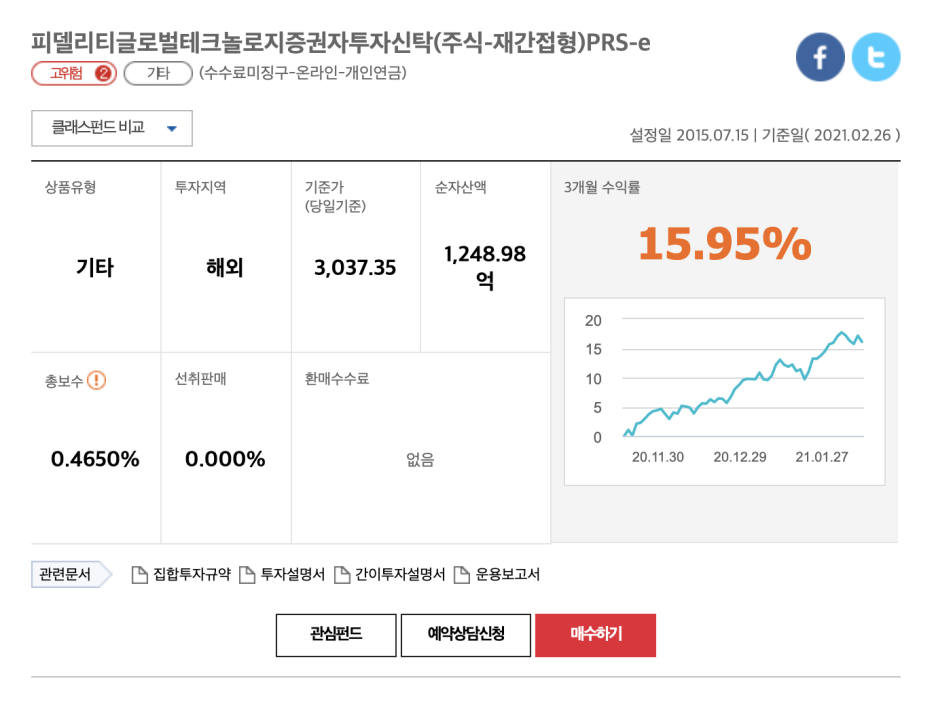Open the 집합투자규약 link
Screen dimensions: 936x702
point(192,574)
